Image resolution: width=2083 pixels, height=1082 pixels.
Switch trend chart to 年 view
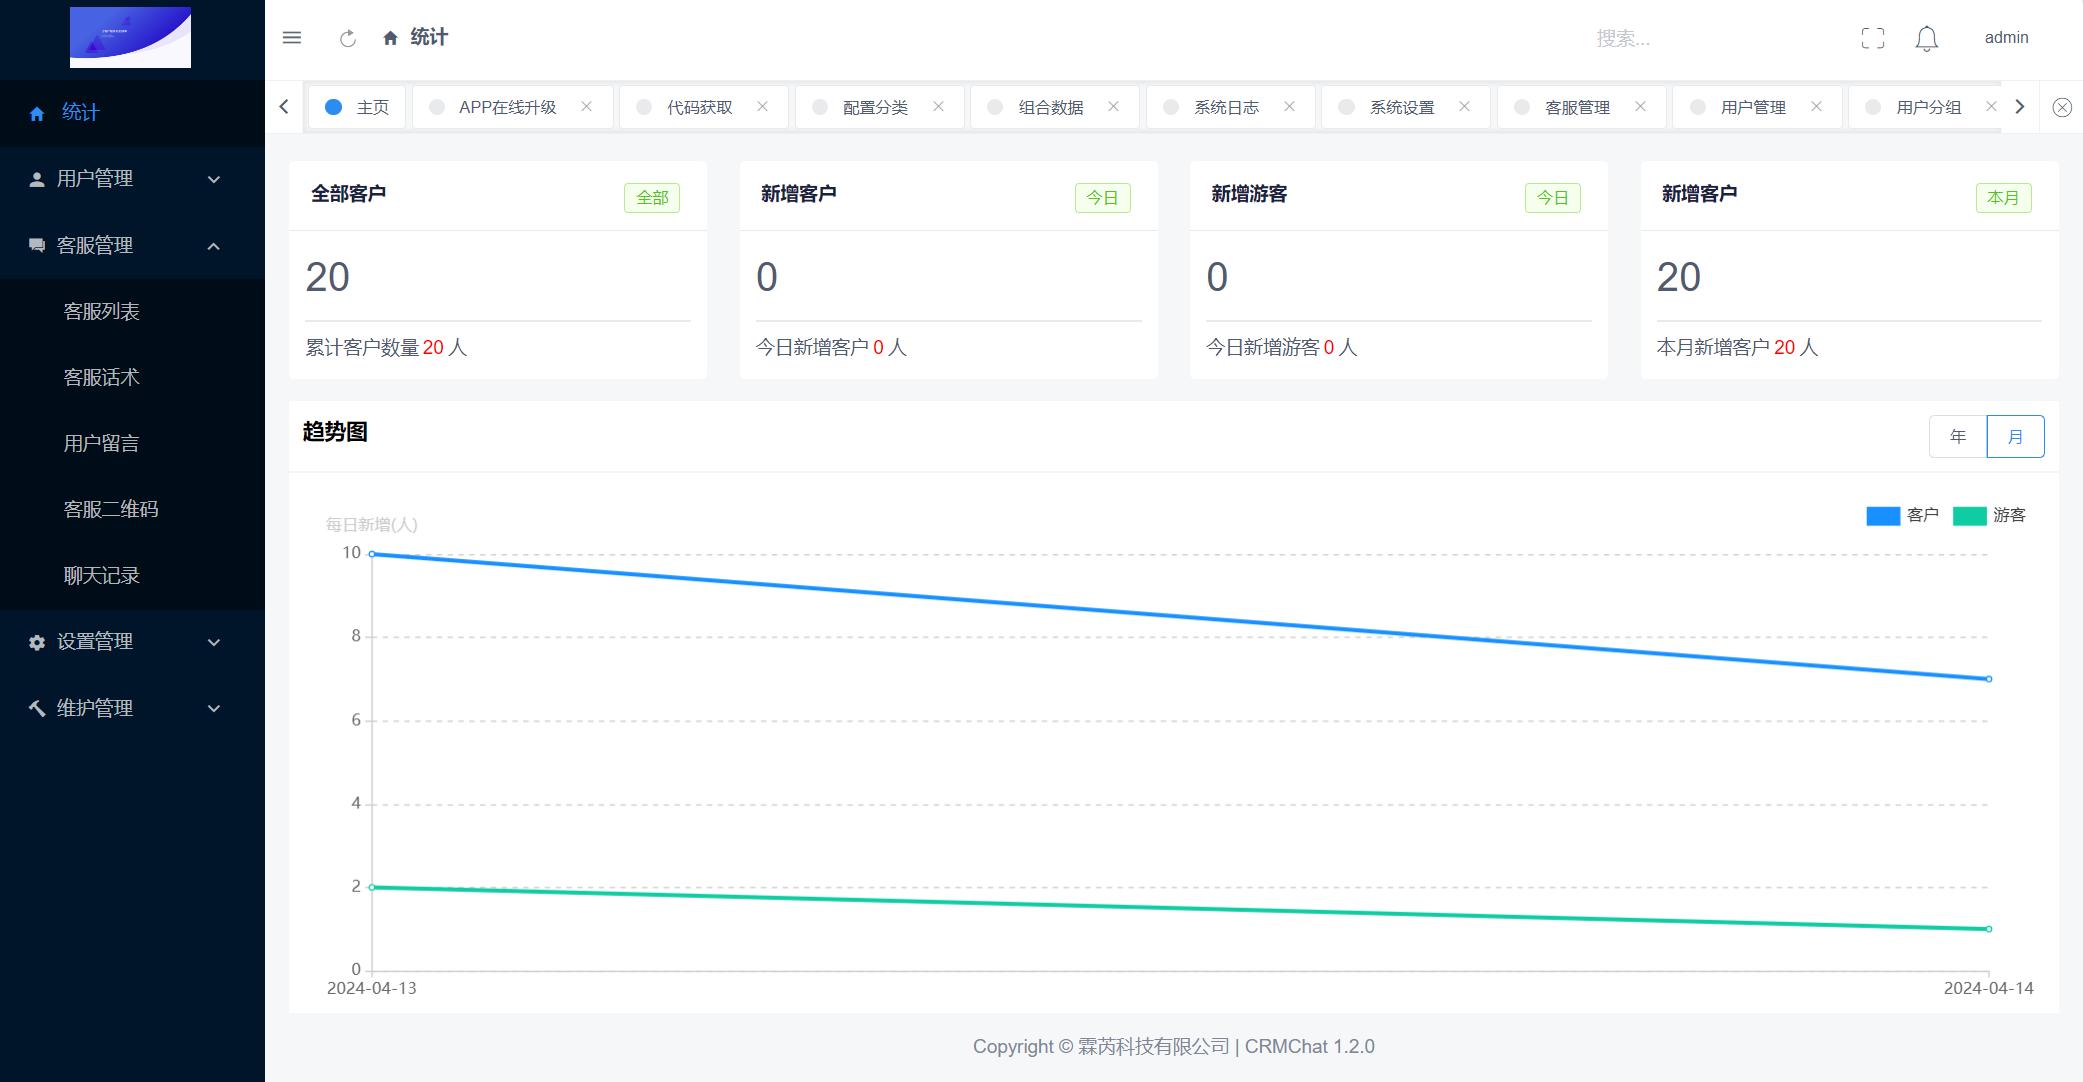tap(1958, 436)
